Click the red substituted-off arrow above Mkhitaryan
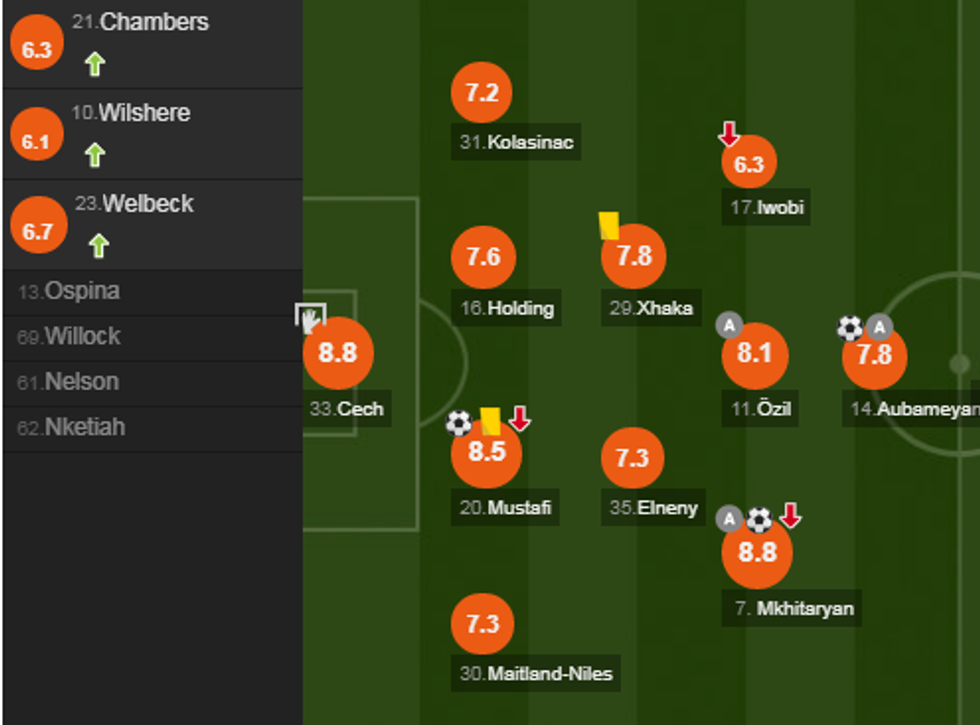The image size is (980, 725). click(x=790, y=516)
